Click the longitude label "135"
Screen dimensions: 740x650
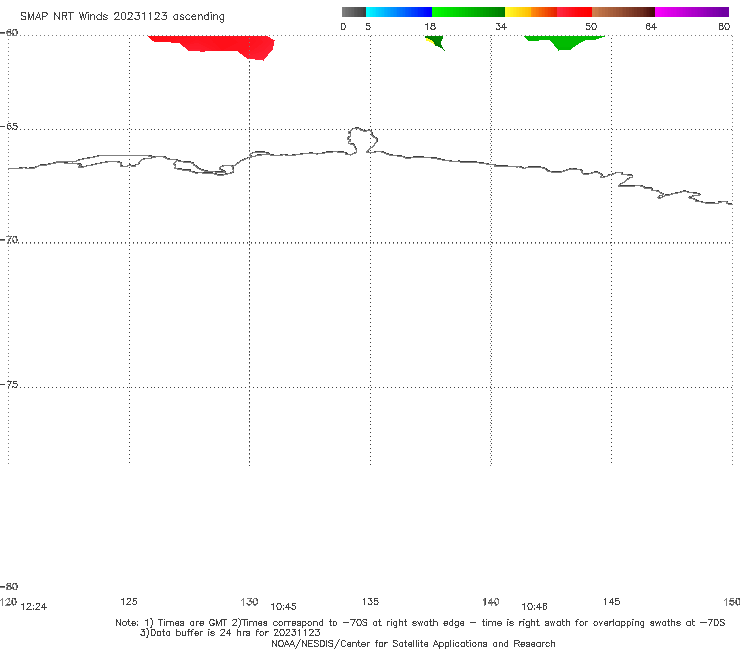(370, 601)
